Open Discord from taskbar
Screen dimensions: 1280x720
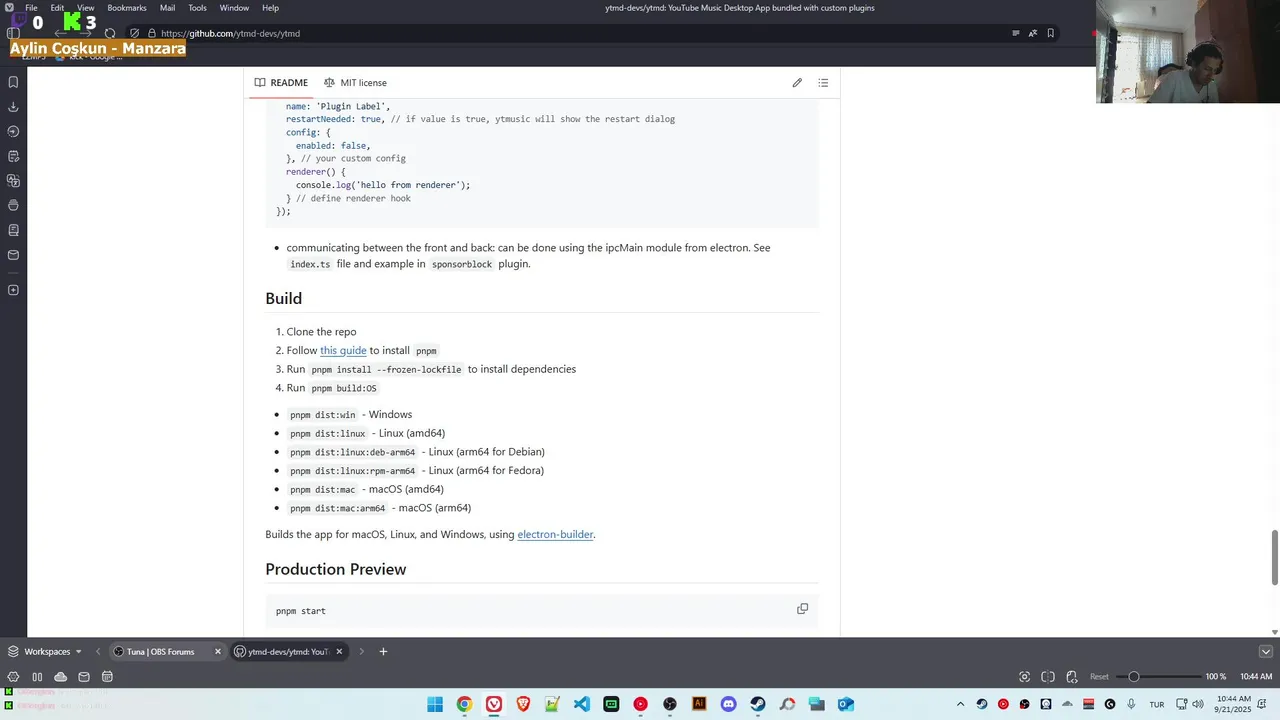728,704
